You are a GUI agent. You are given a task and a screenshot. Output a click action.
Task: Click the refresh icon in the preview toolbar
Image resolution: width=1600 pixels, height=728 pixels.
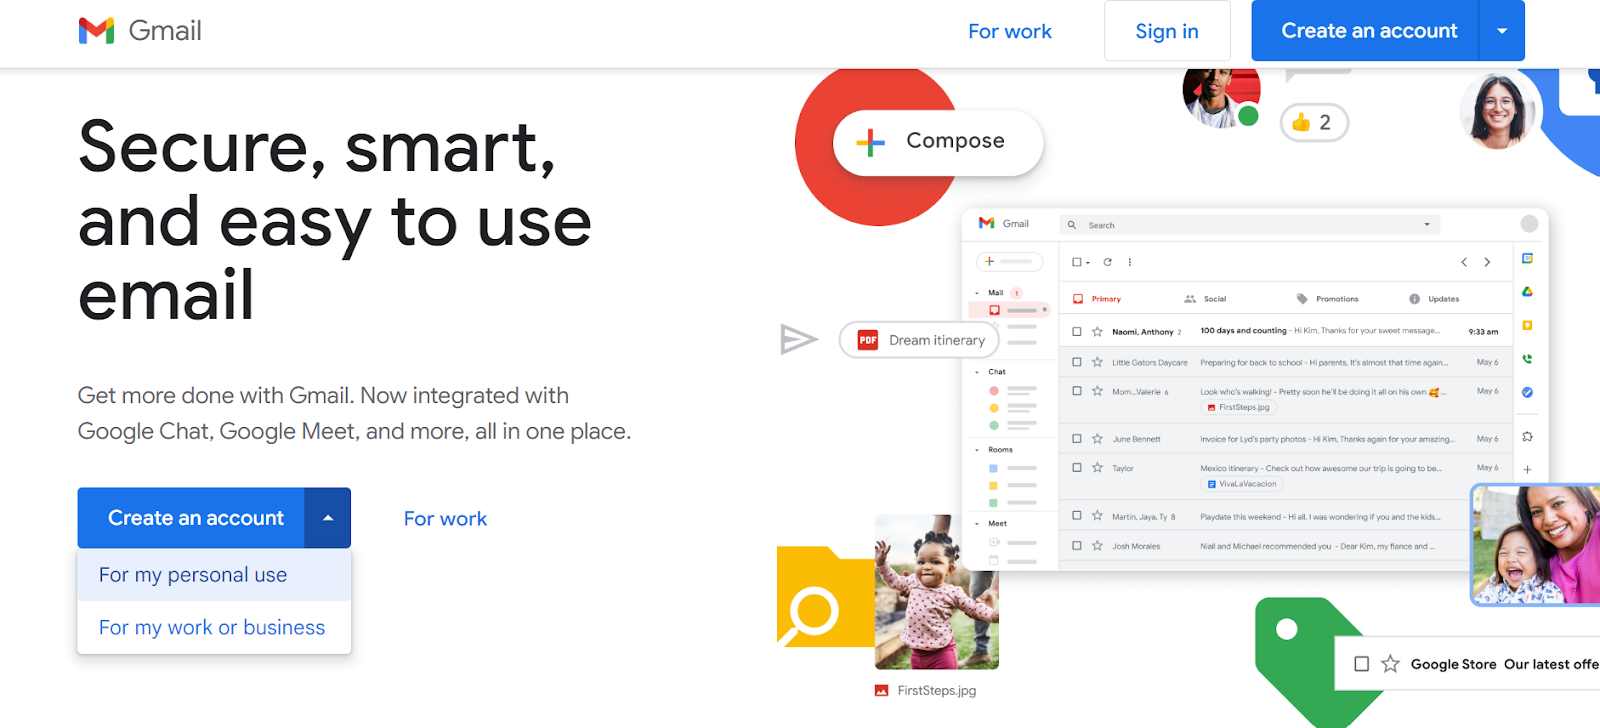[x=1107, y=262]
